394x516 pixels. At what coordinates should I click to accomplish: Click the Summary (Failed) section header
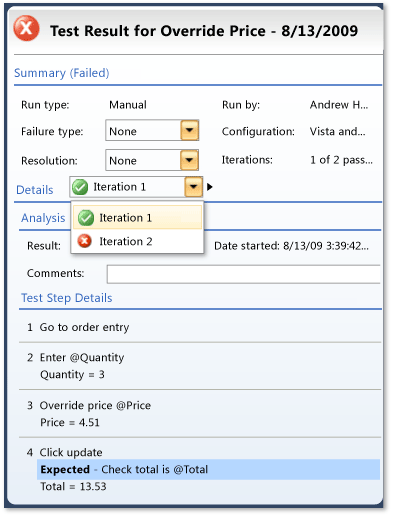pyautogui.click(x=62, y=73)
